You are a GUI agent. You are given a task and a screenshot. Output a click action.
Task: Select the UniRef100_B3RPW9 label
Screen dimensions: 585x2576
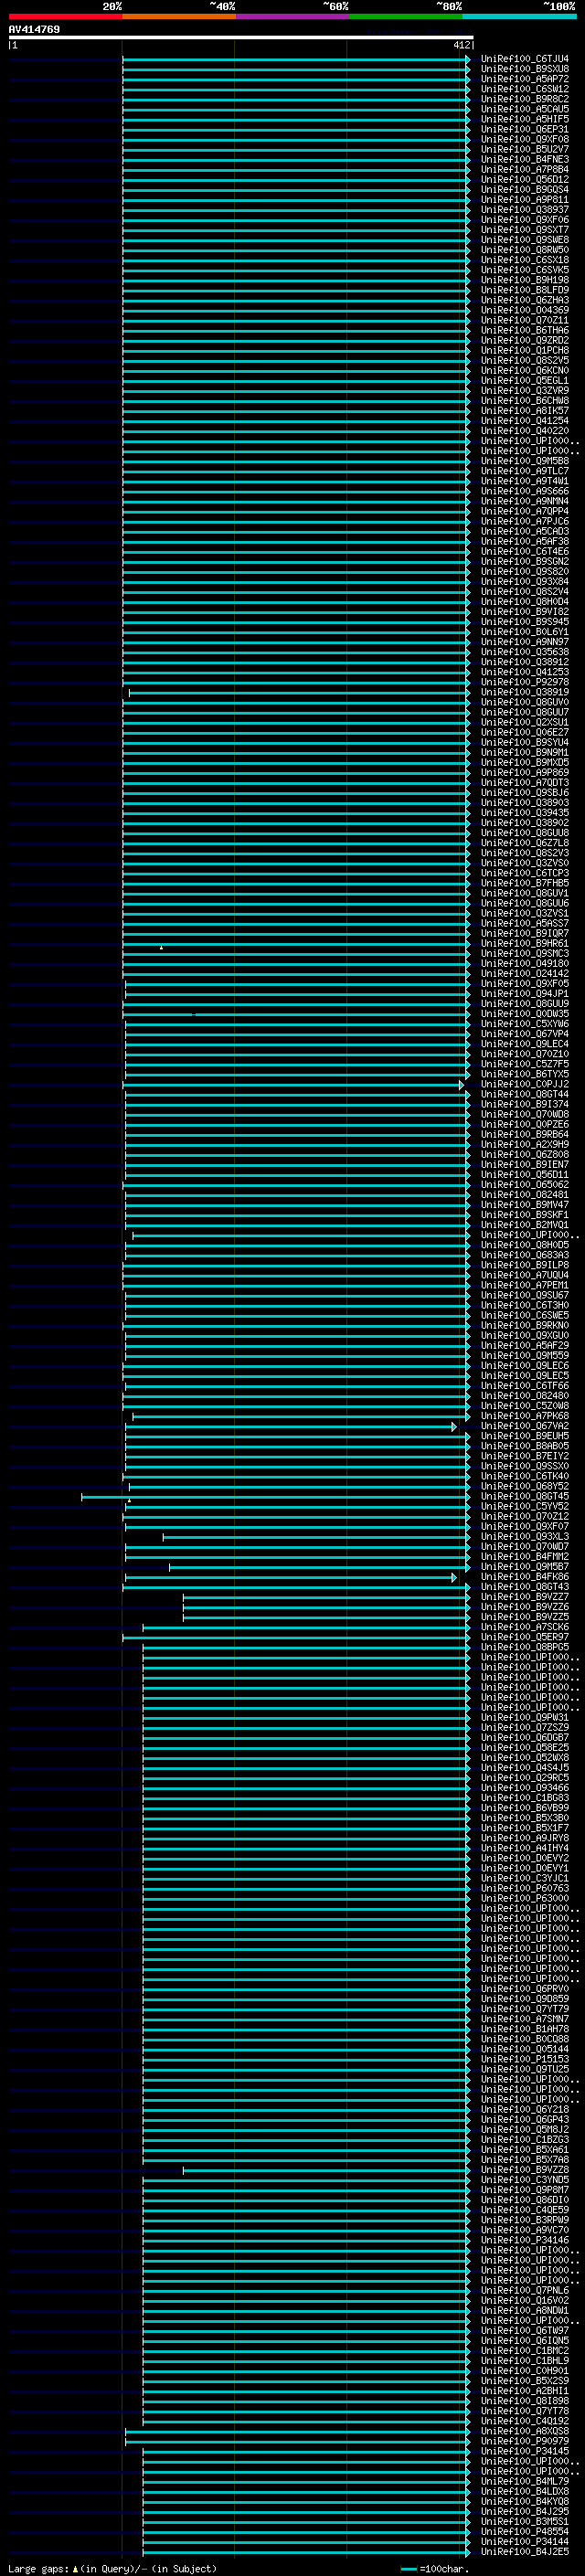click(x=524, y=2220)
